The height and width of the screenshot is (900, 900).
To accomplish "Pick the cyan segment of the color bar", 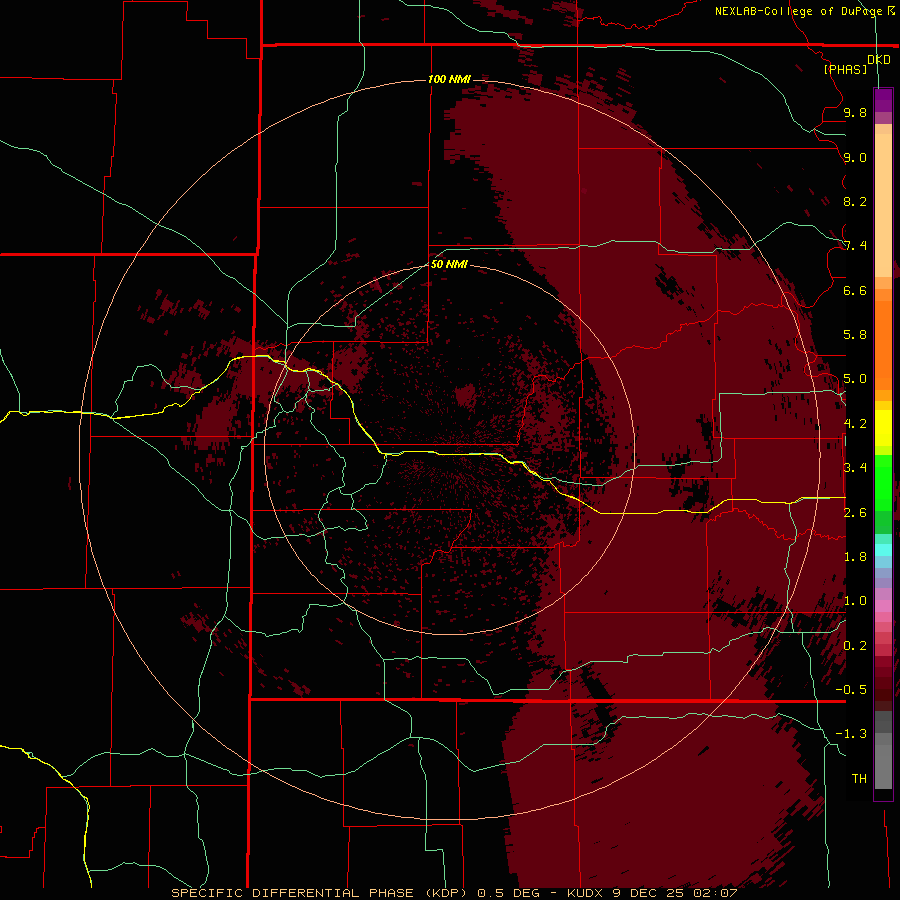I will [883, 550].
